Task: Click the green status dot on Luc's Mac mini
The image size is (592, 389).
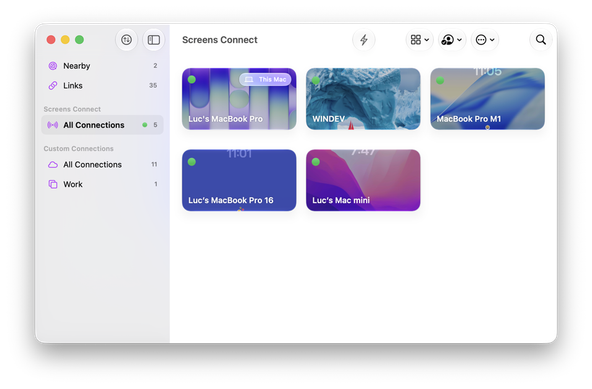Action: [316, 162]
